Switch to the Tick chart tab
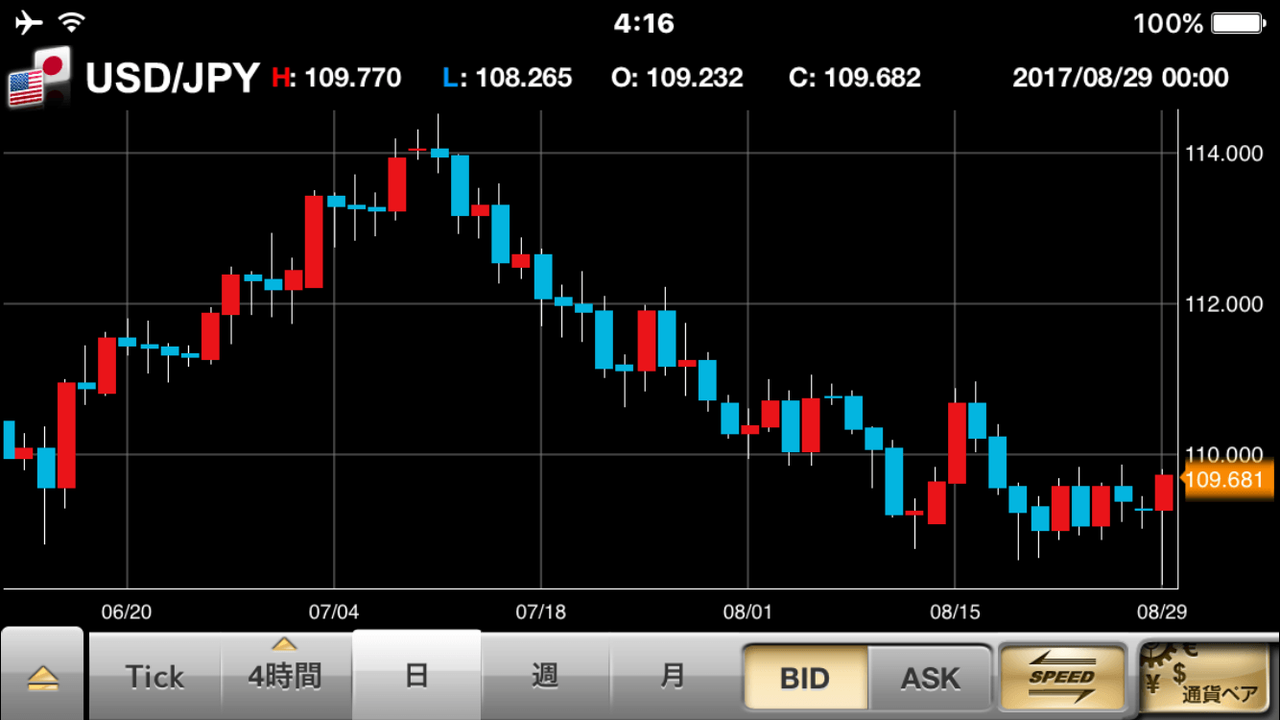This screenshot has width=1280, height=720. (155, 676)
